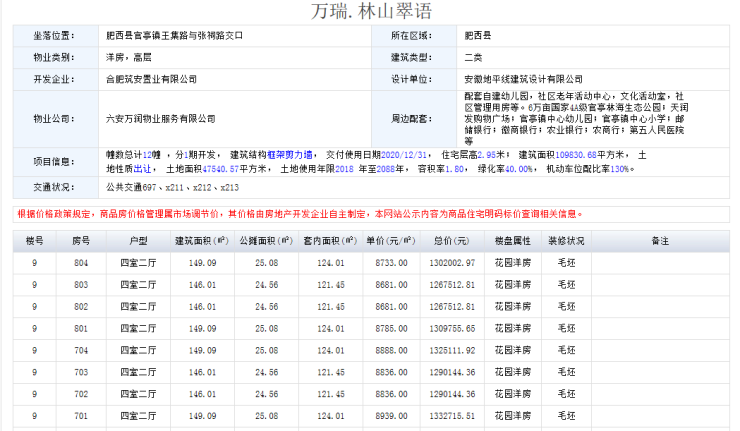This screenshot has height=431, width=740.
Task: Click the 公共交通 bus routes text
Action: pyautogui.click(x=172, y=187)
